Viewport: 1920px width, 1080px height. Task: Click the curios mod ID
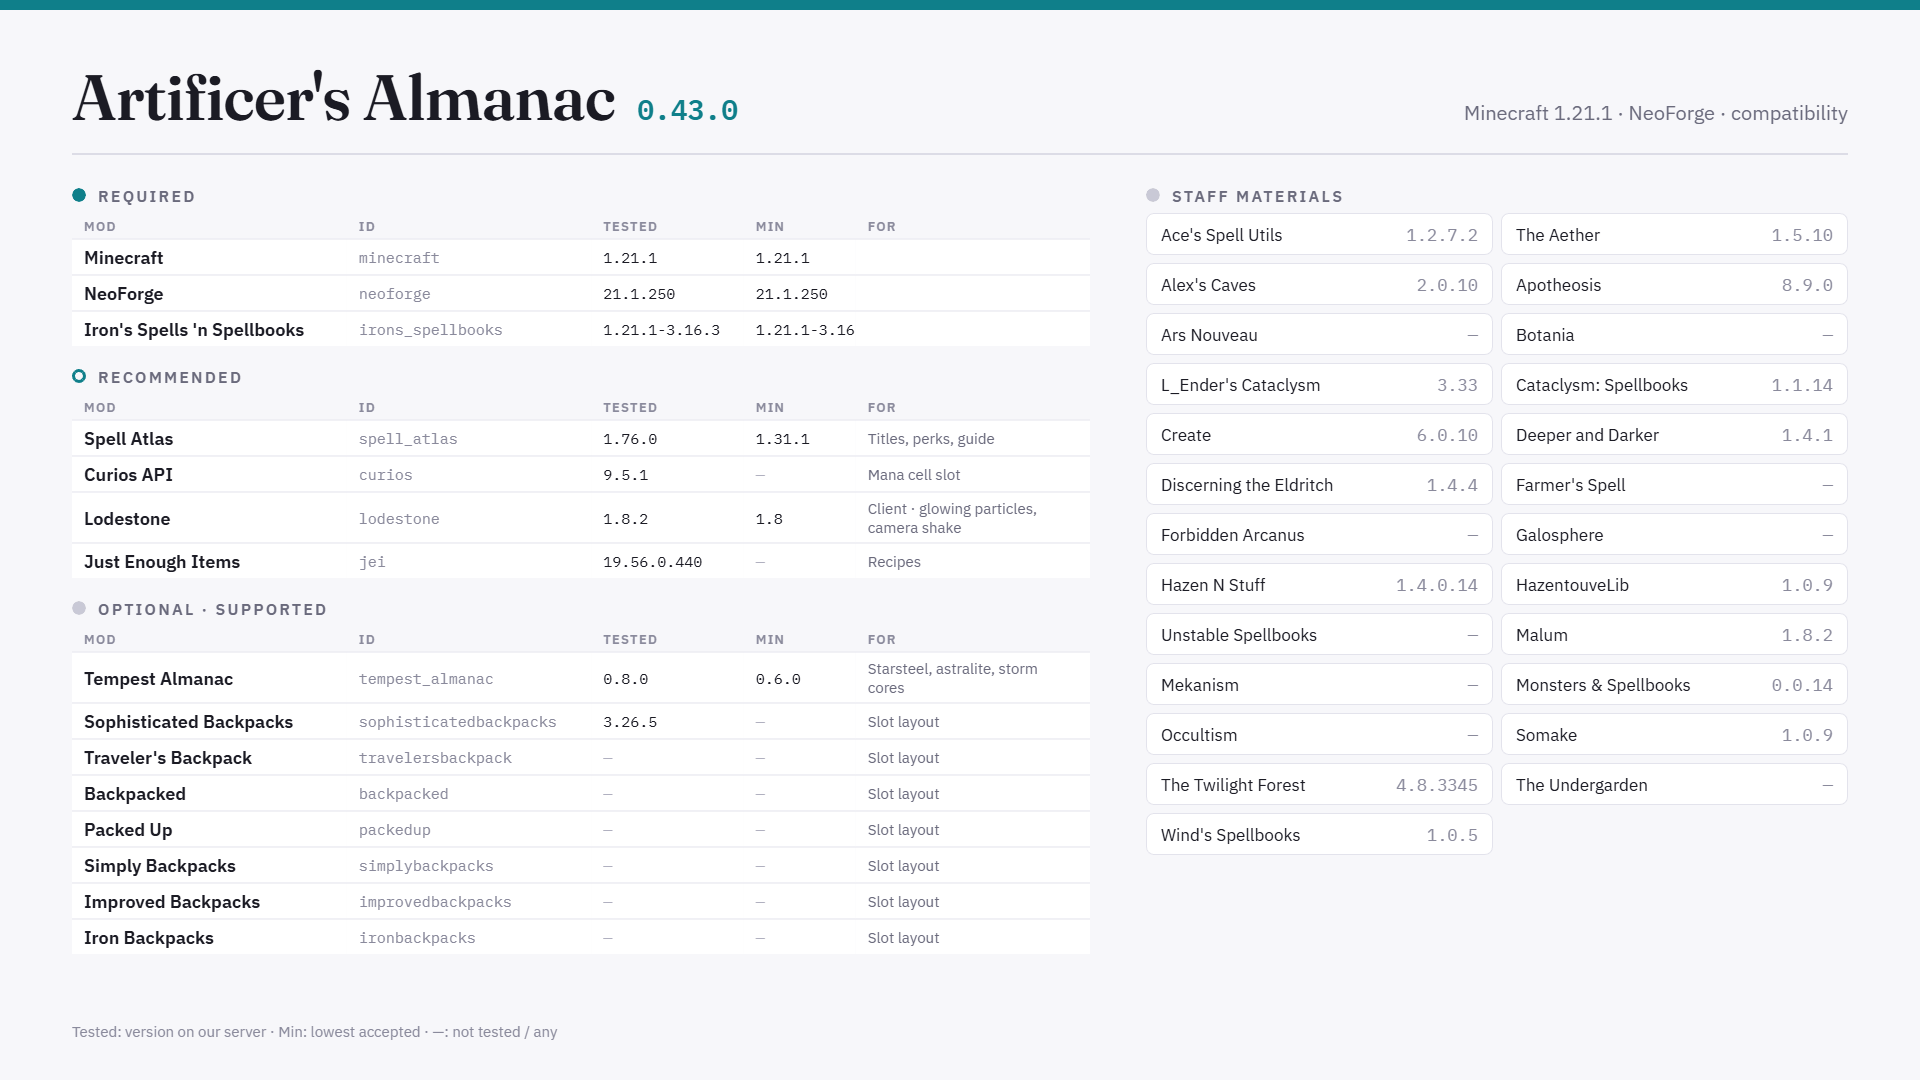[x=386, y=475]
